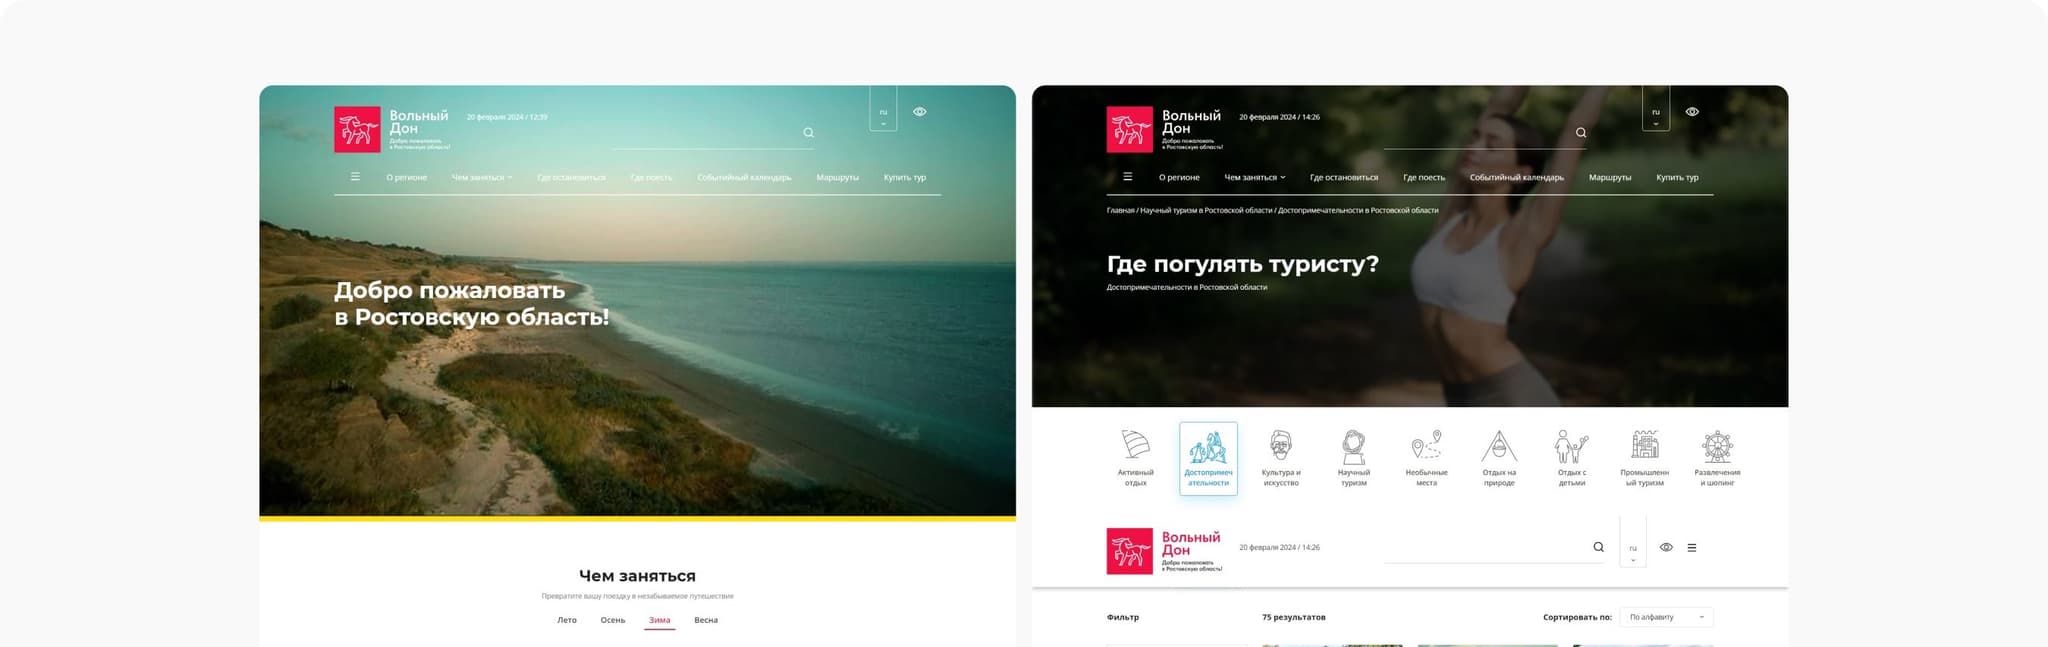Toggle accessibility eye icon on left page header
This screenshot has width=2048, height=647.
tap(920, 112)
